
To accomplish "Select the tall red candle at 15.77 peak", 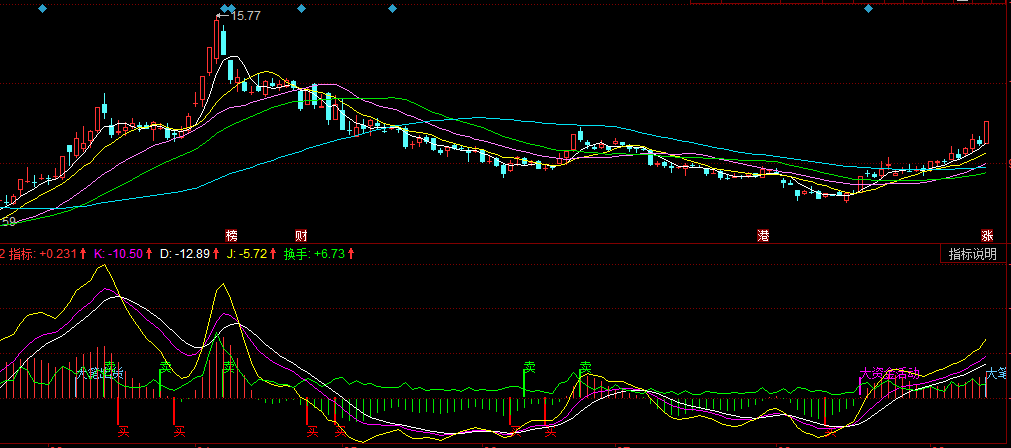I will point(217,42).
